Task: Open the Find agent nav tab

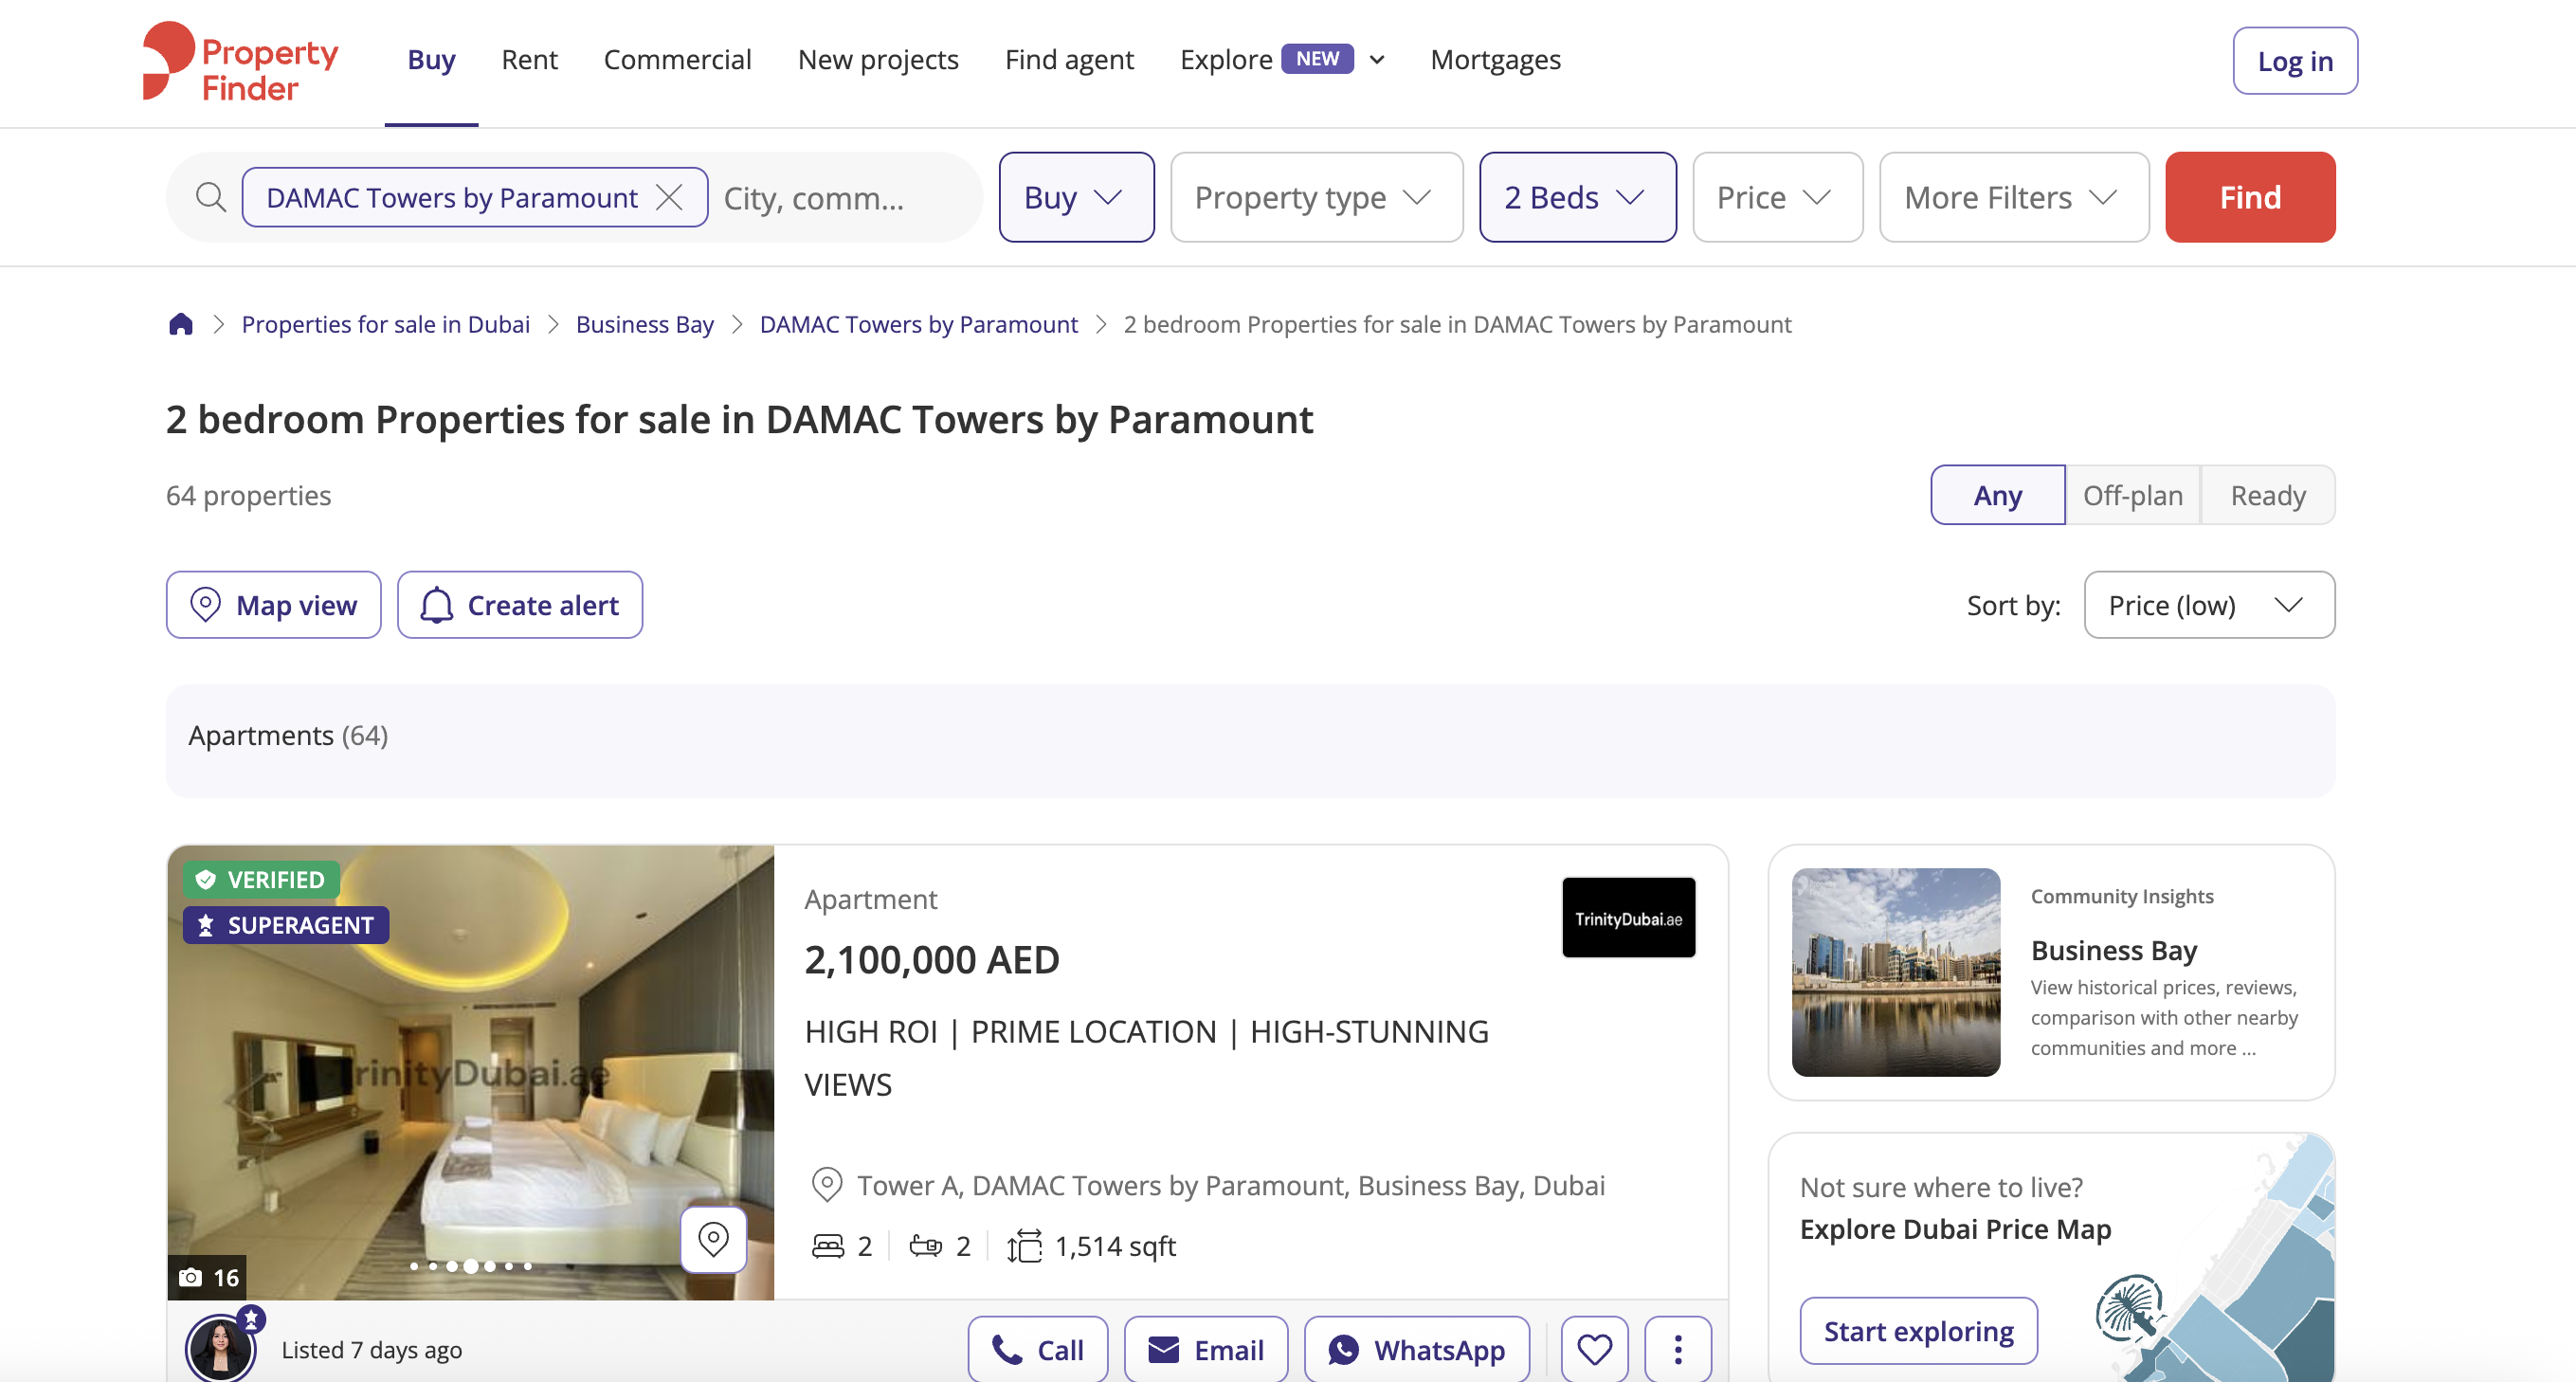Action: coord(1069,60)
